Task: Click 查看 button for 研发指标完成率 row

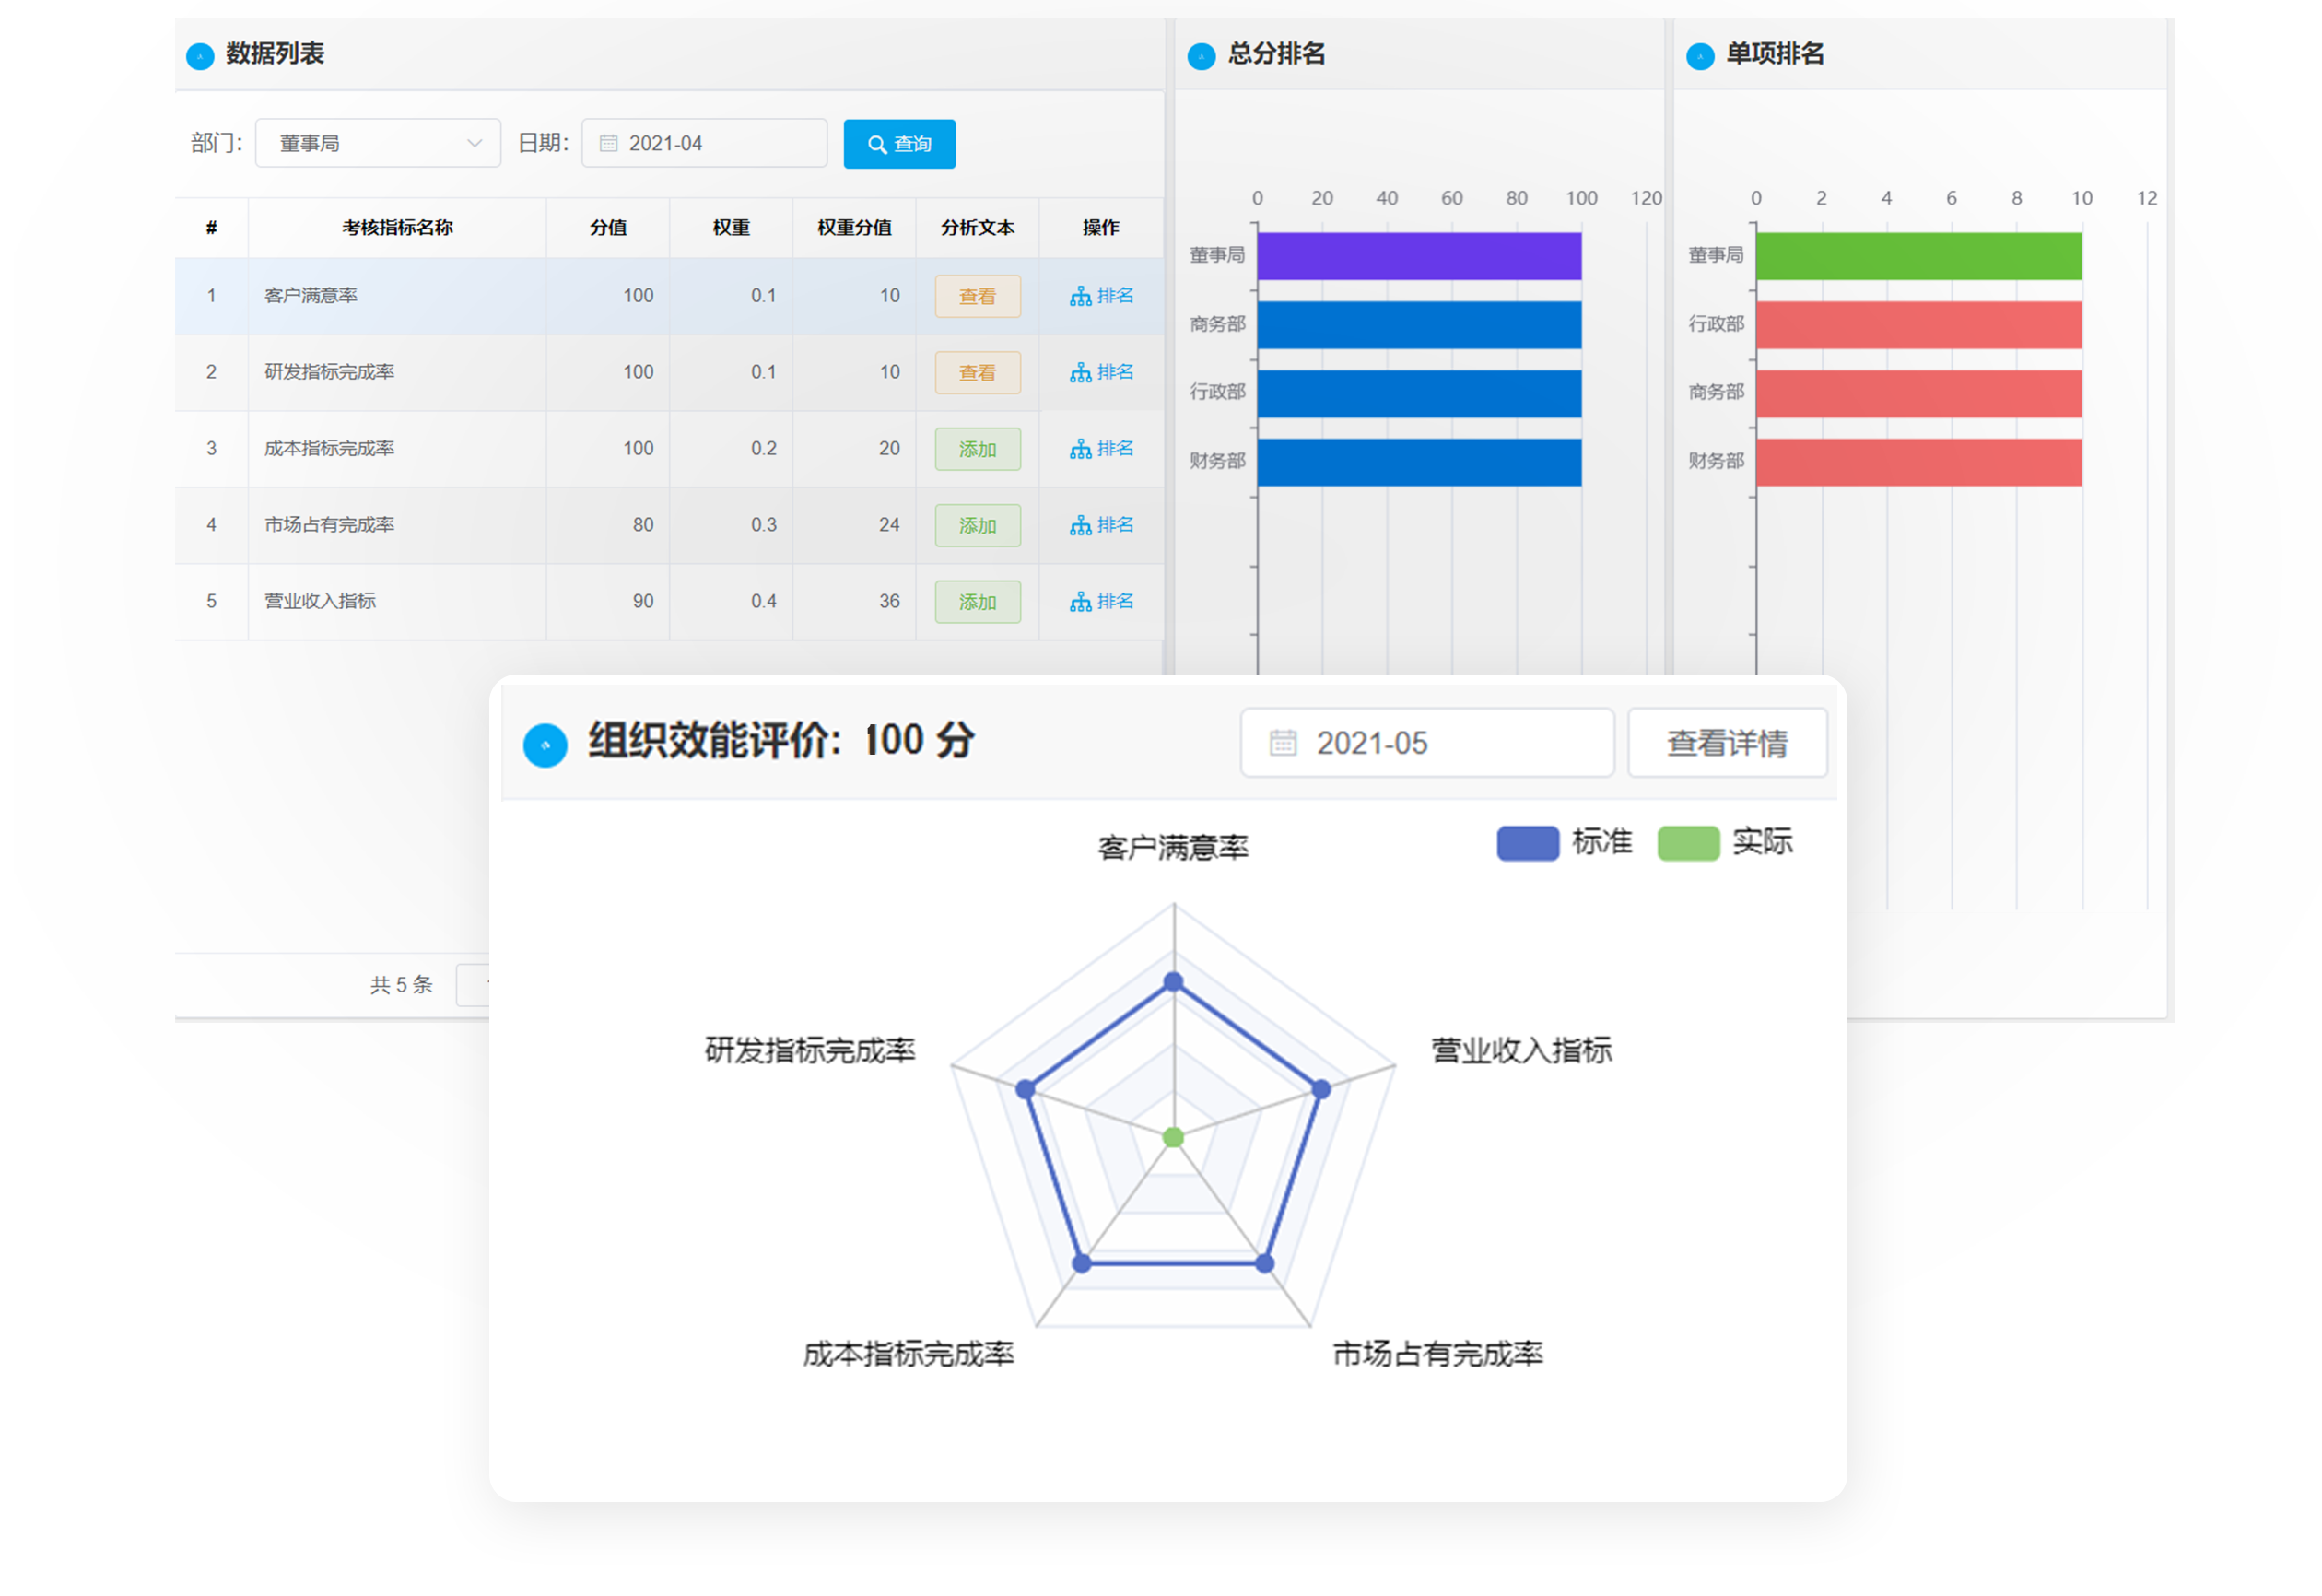Action: (x=977, y=373)
